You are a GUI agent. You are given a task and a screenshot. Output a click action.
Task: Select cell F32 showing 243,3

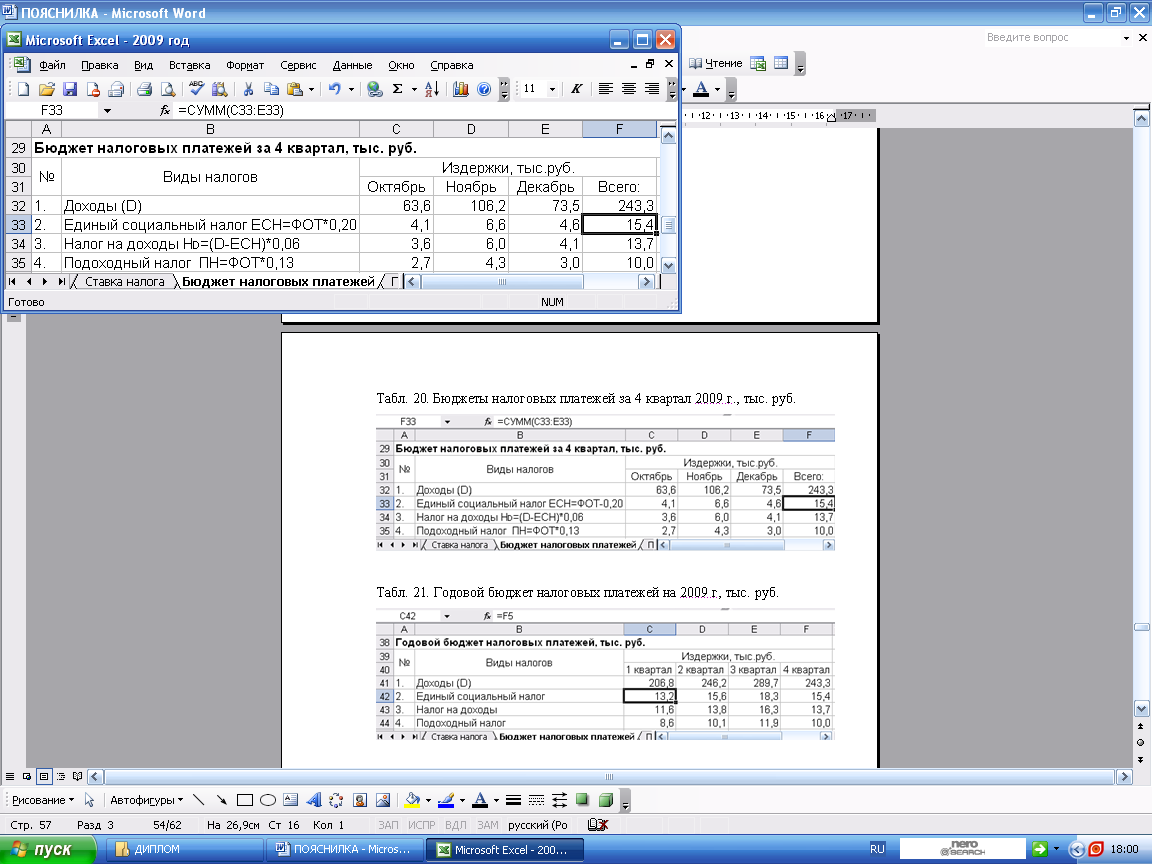[619, 206]
